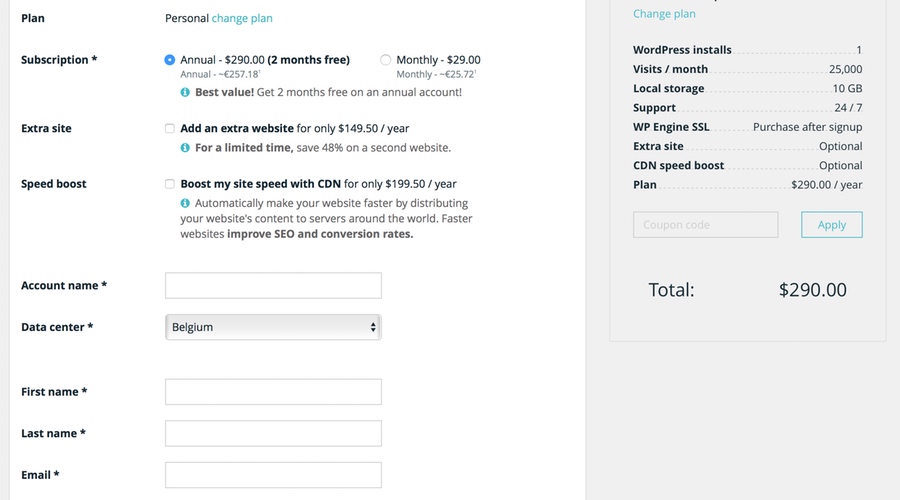Click the Monthly euro price footnote text
900x500 pixels.
point(436,75)
